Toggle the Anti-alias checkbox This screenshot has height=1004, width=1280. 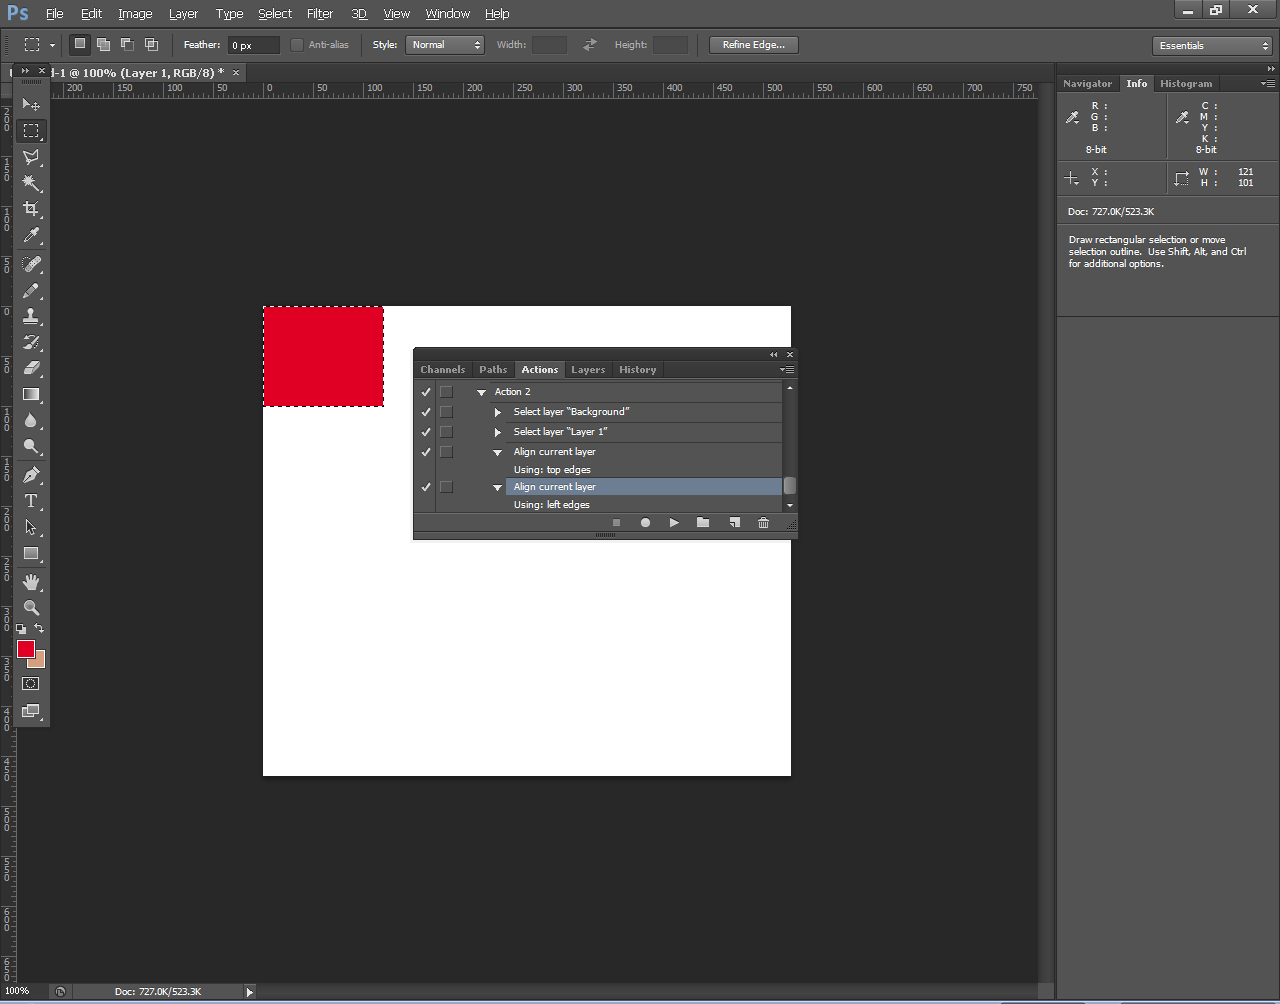click(x=297, y=45)
